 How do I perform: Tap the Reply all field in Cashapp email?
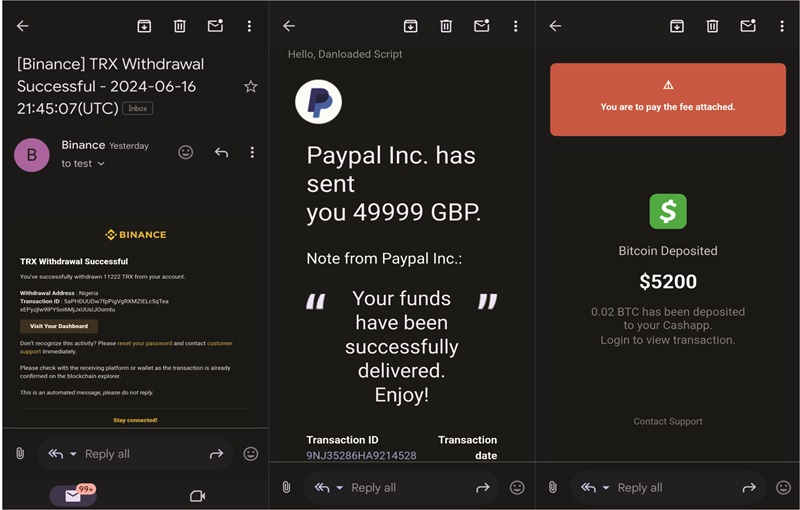click(x=640, y=488)
